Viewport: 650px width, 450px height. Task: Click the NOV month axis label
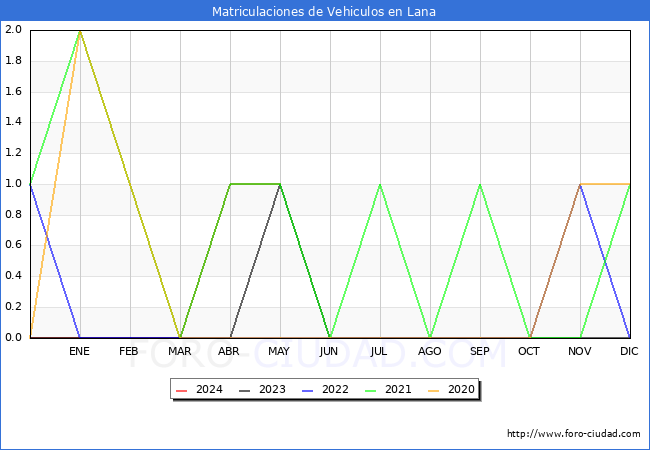pyautogui.click(x=580, y=351)
